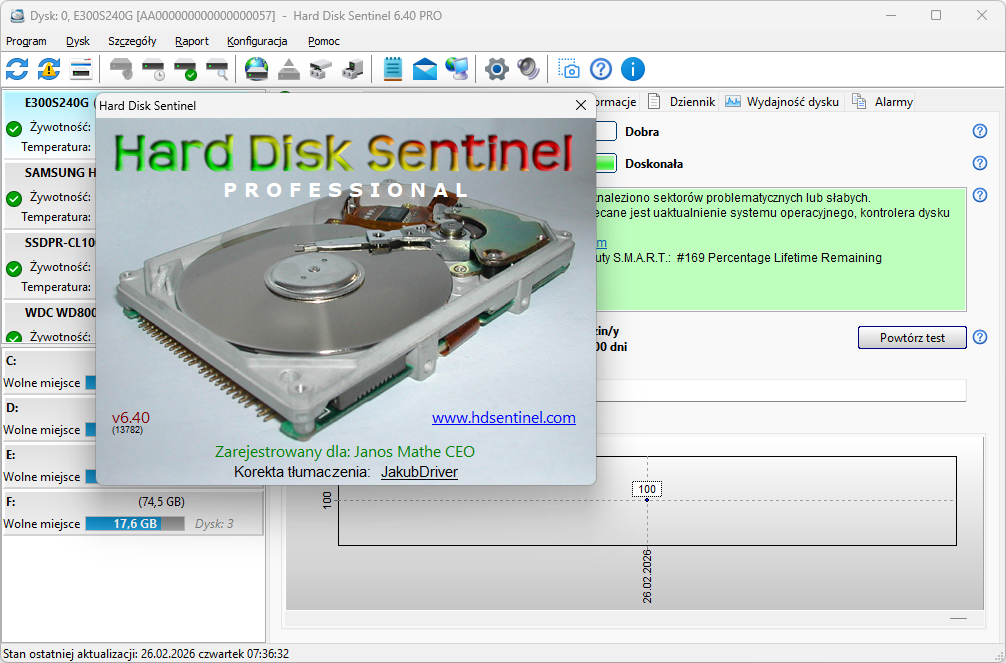
Task: Click green check icon of E300S240G disk
Action: pyautogui.click(x=14, y=129)
